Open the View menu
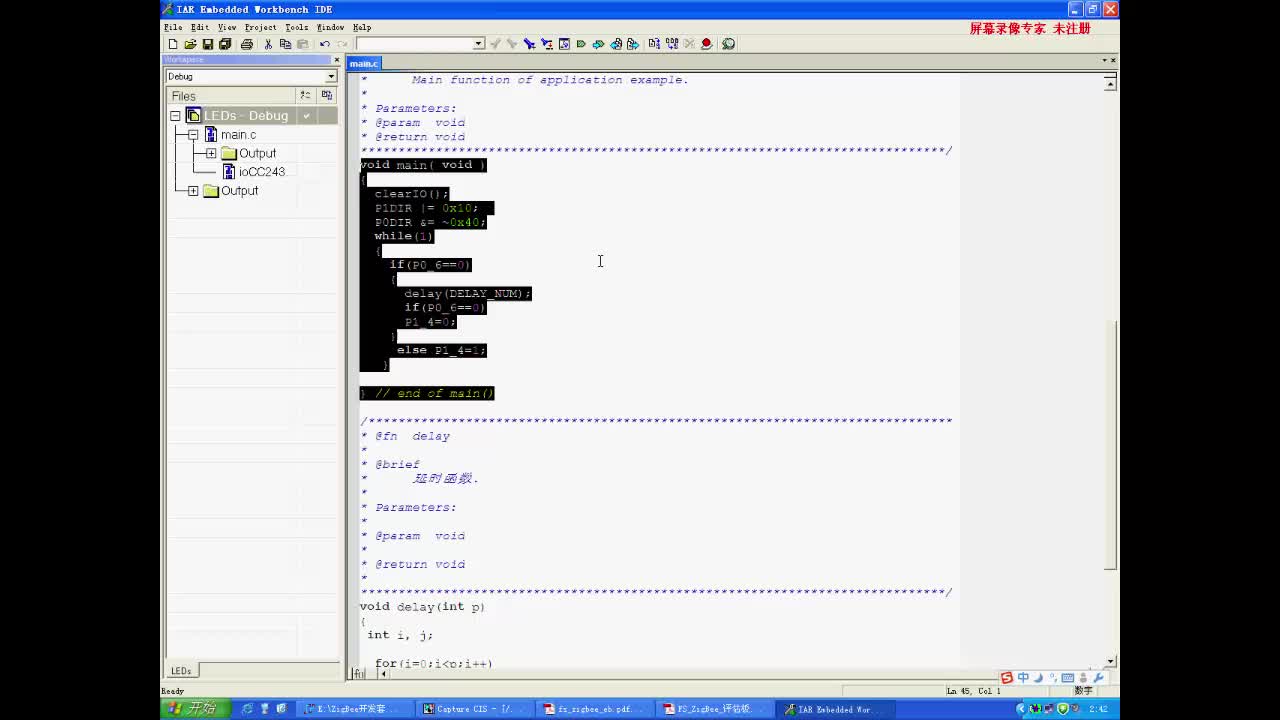1280x720 pixels. tap(227, 27)
